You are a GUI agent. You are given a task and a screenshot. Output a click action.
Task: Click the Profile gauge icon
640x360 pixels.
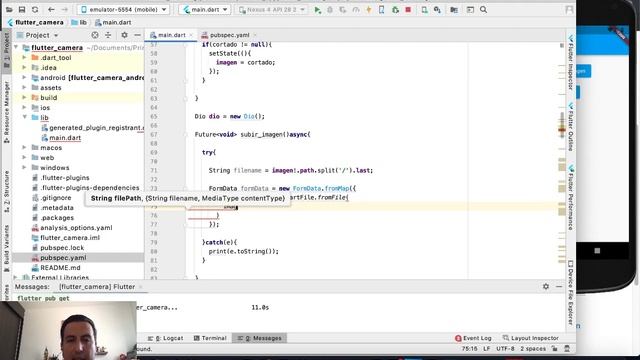tap(356, 9)
